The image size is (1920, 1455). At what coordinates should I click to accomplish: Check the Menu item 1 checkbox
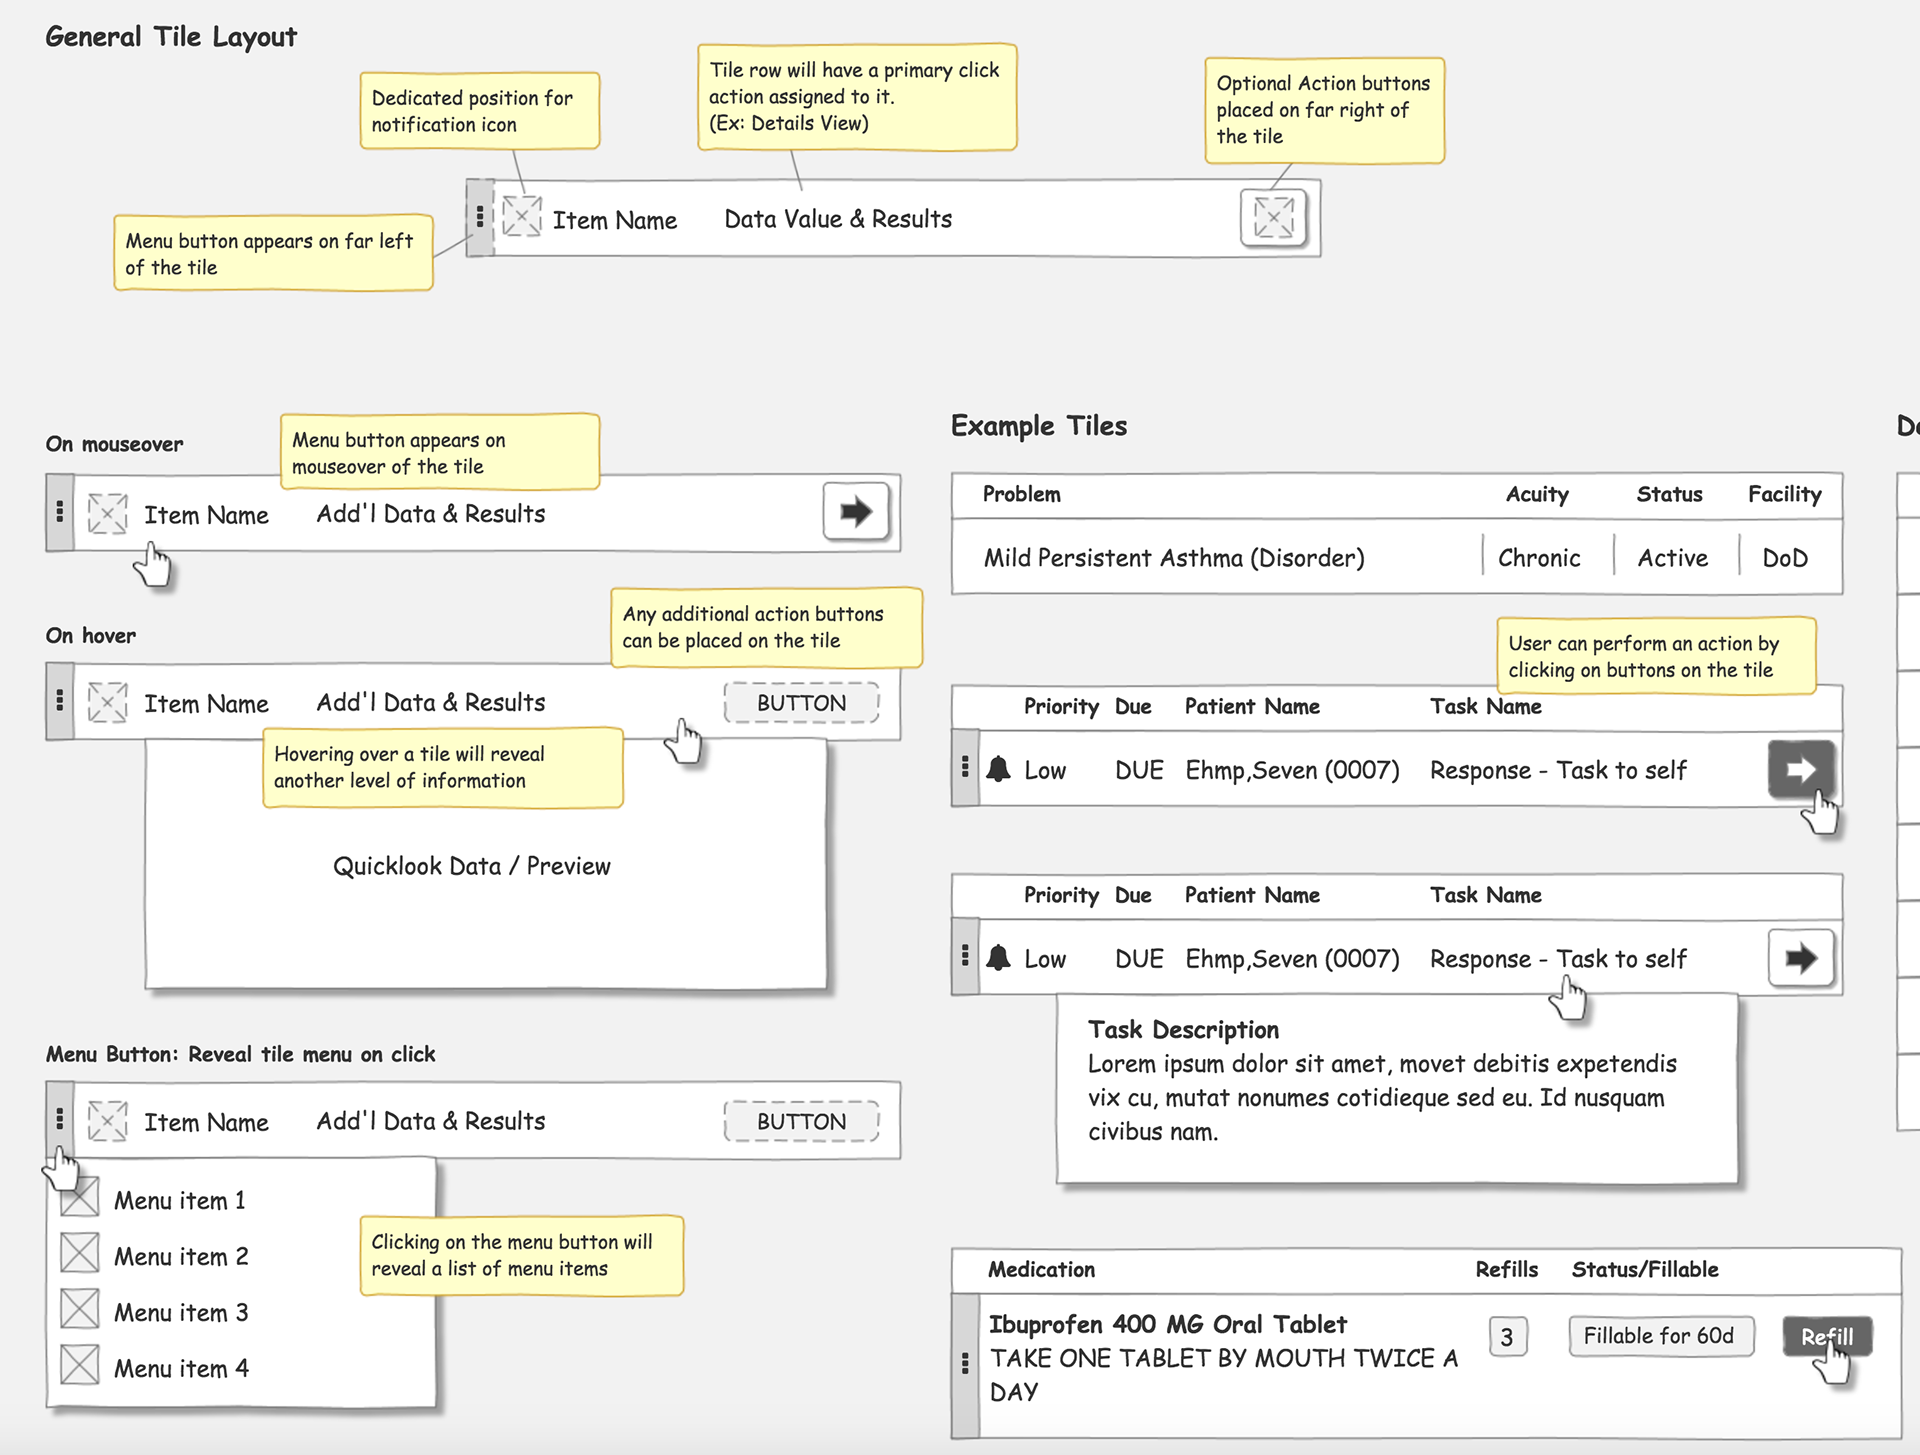click(80, 1198)
